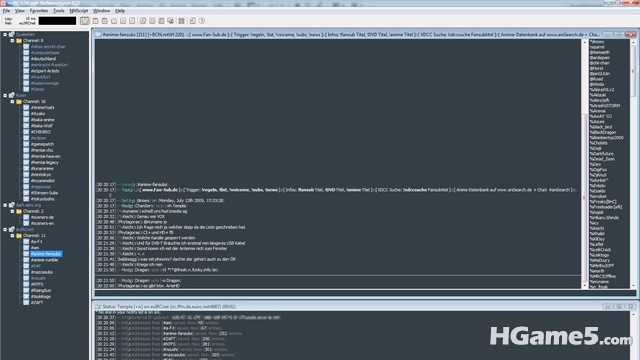Click the channel icon beside #deutschland

pyautogui.click(x=26, y=59)
